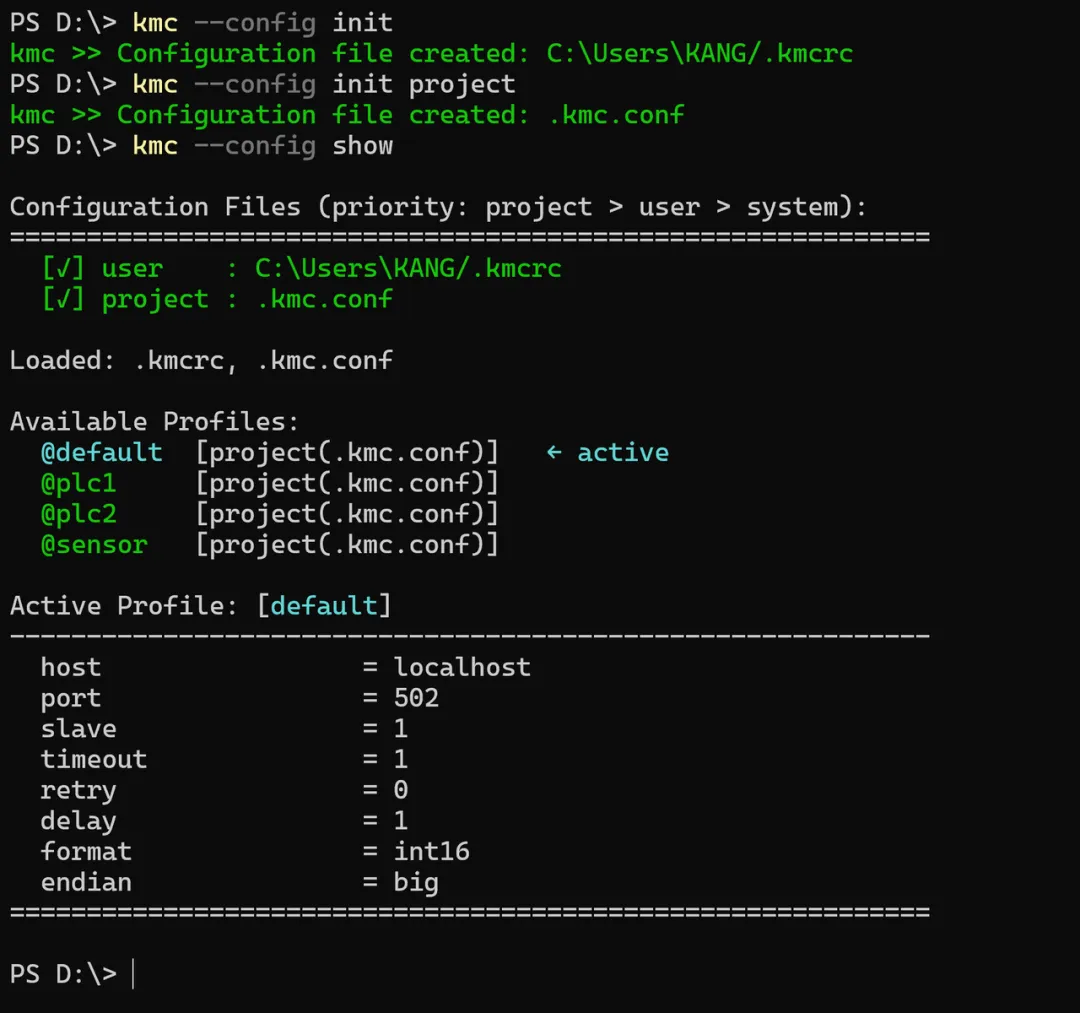Click the arrow before the active label
The image size is (1080, 1013).
(x=554, y=452)
